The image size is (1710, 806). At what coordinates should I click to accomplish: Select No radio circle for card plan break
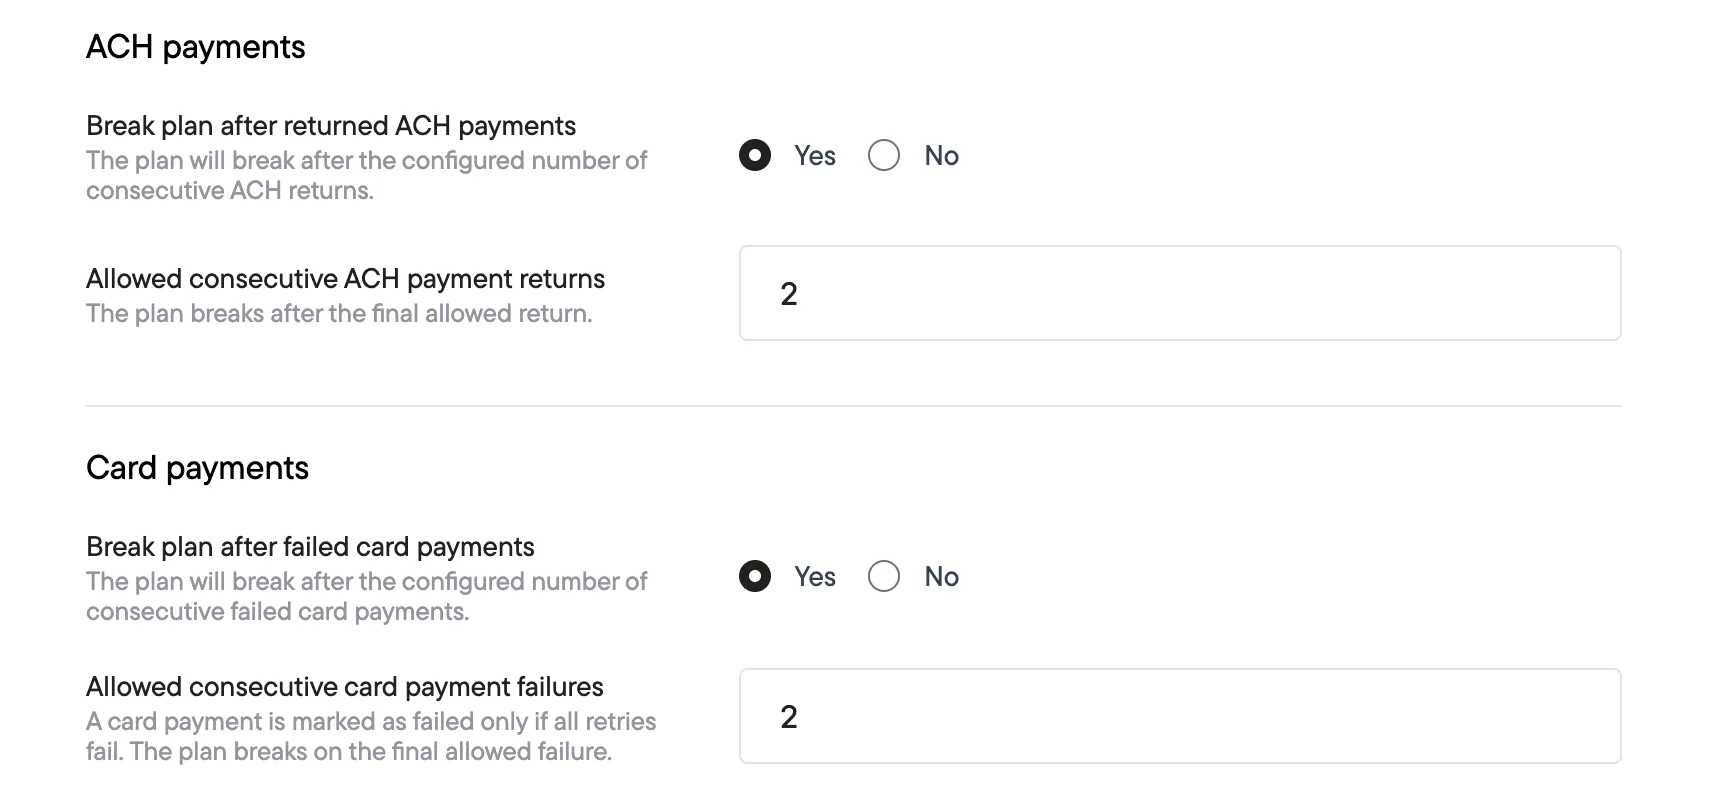(884, 577)
